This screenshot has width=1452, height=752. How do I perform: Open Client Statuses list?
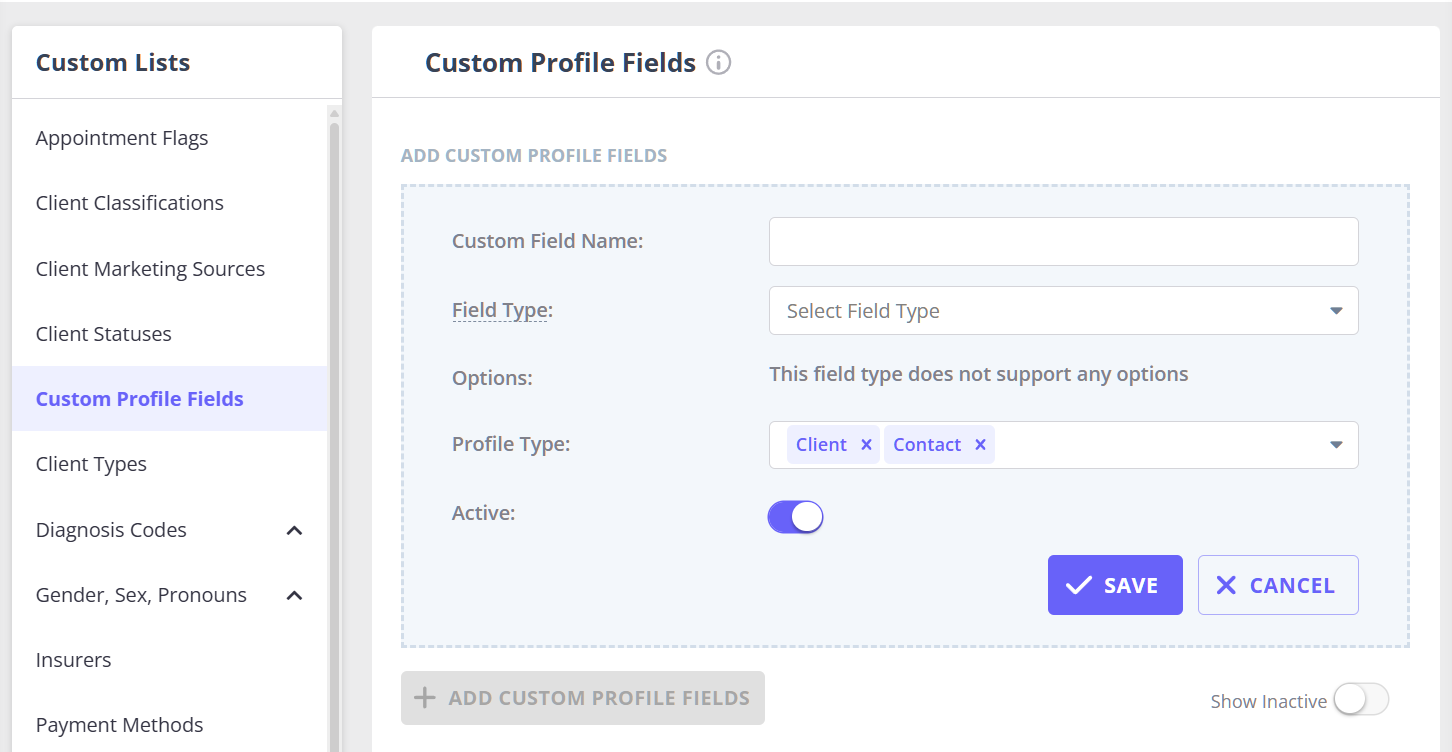tap(104, 334)
